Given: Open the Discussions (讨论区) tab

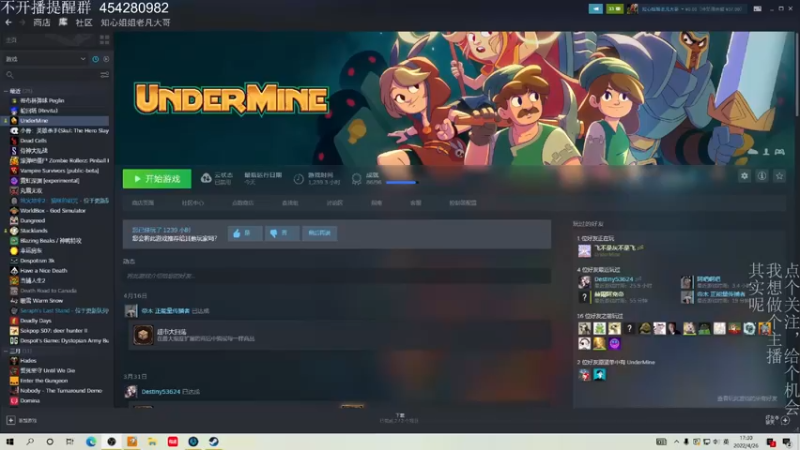Looking at the screenshot, I should coord(335,203).
